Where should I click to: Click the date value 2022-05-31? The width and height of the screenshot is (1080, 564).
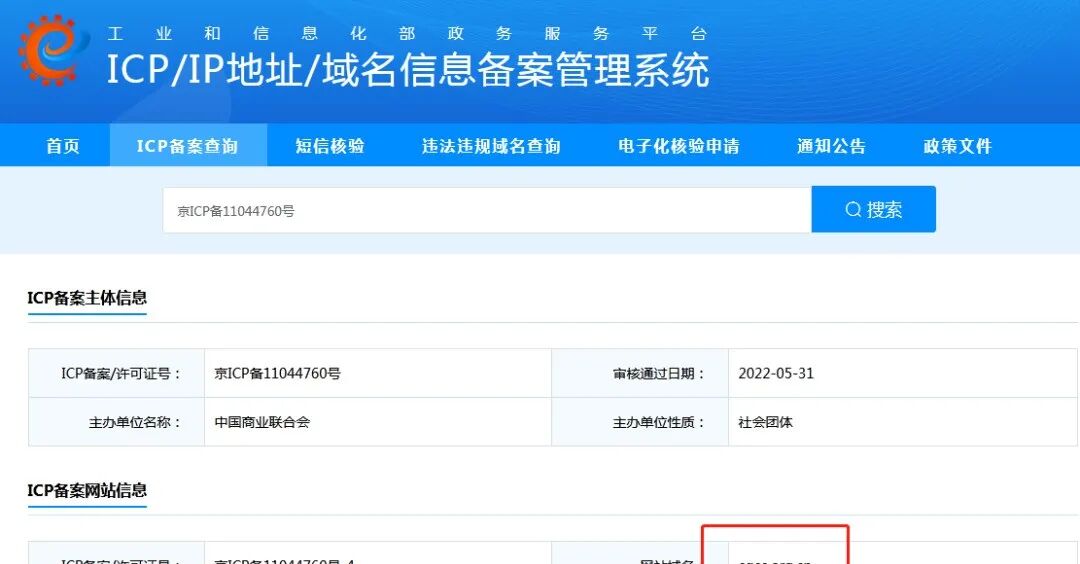[x=776, y=373]
